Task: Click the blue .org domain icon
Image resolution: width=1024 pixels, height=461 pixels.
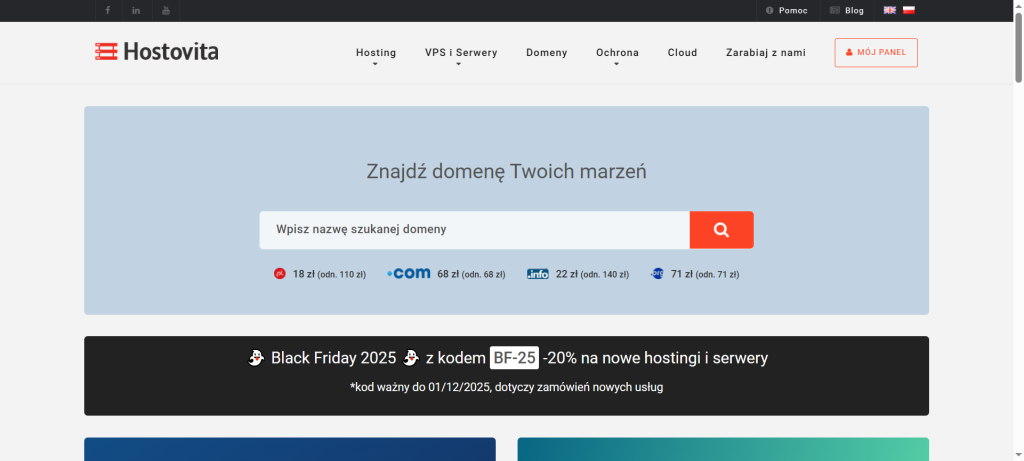Action: pos(657,273)
